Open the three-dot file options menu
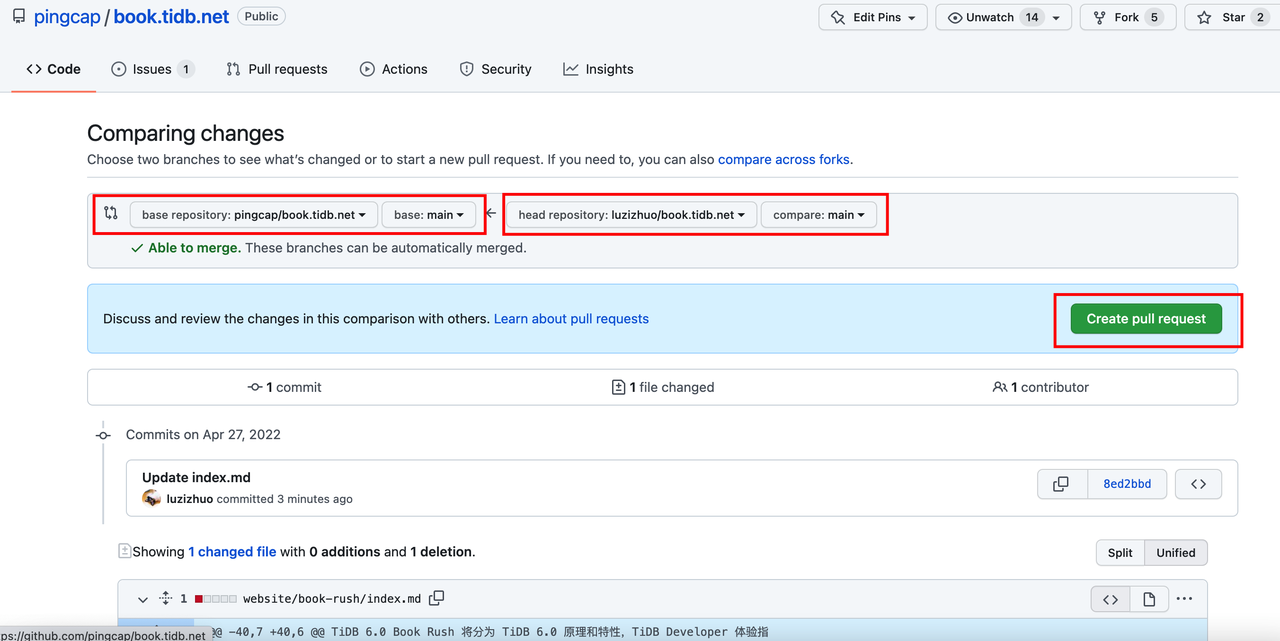Viewport: 1280px width, 641px height. (1184, 599)
